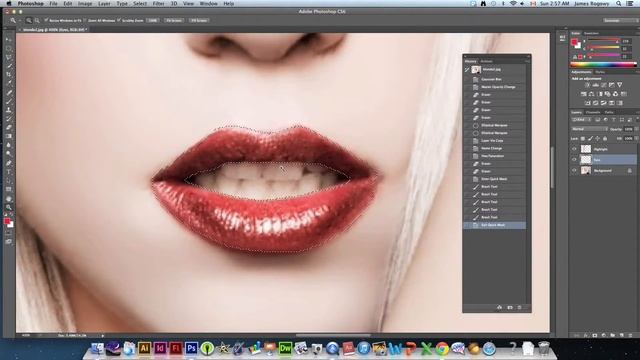Toggle Quick Mask mode in toolbox
The height and width of the screenshot is (360, 640).
tap(9, 233)
